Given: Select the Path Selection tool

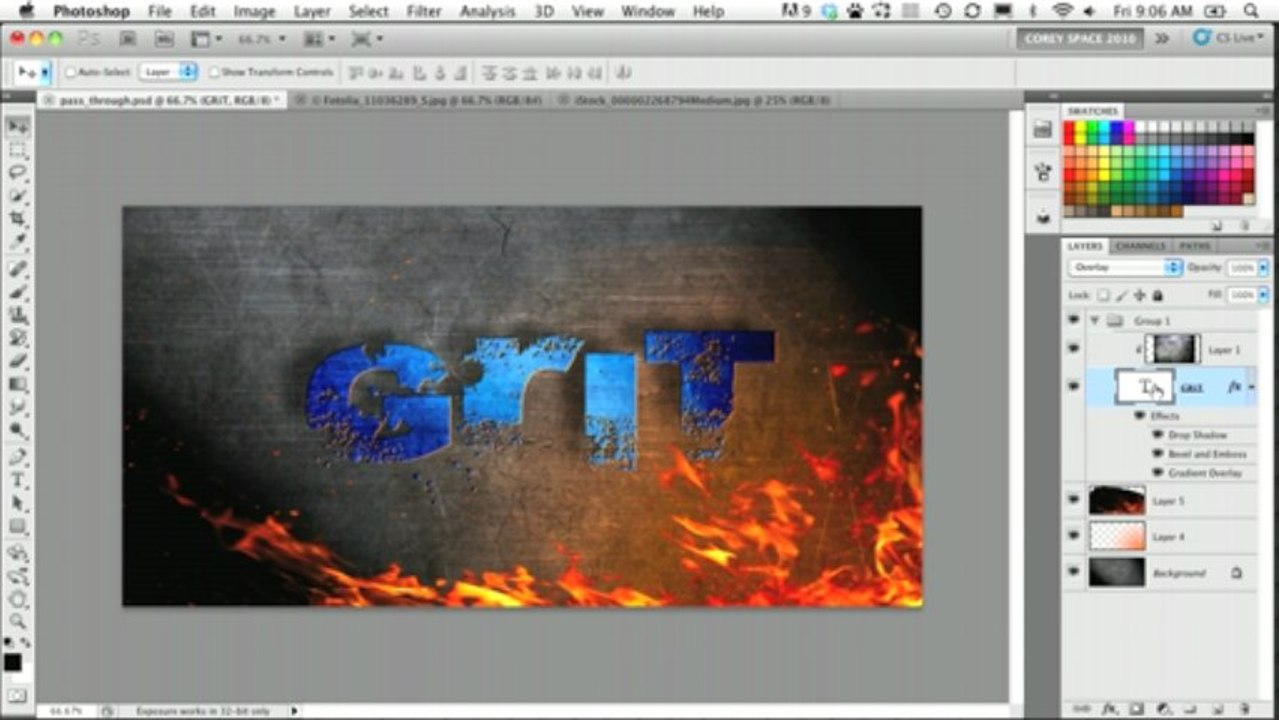Looking at the screenshot, I should (17, 503).
